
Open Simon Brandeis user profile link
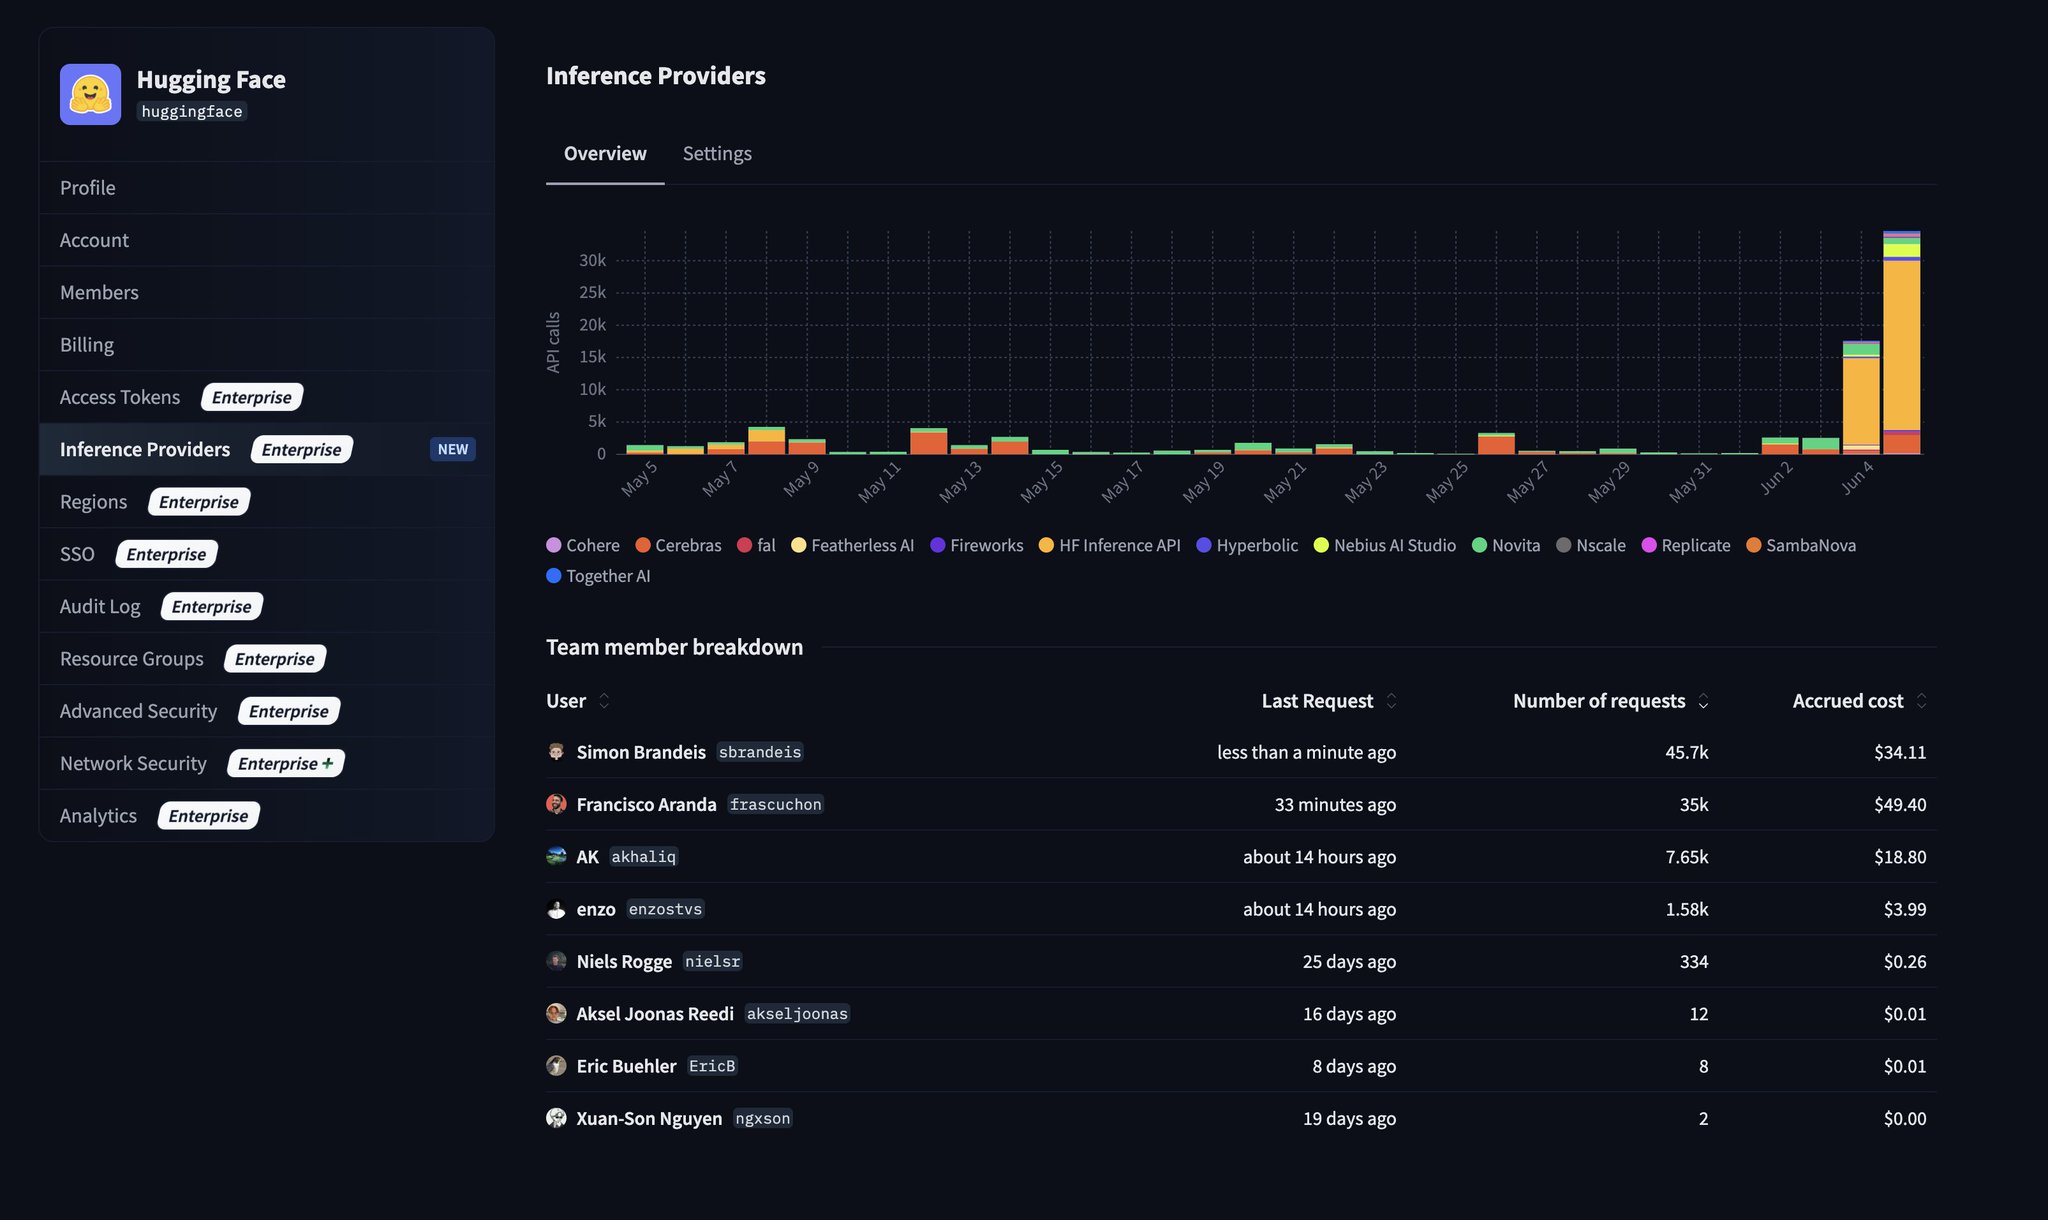[x=641, y=752]
